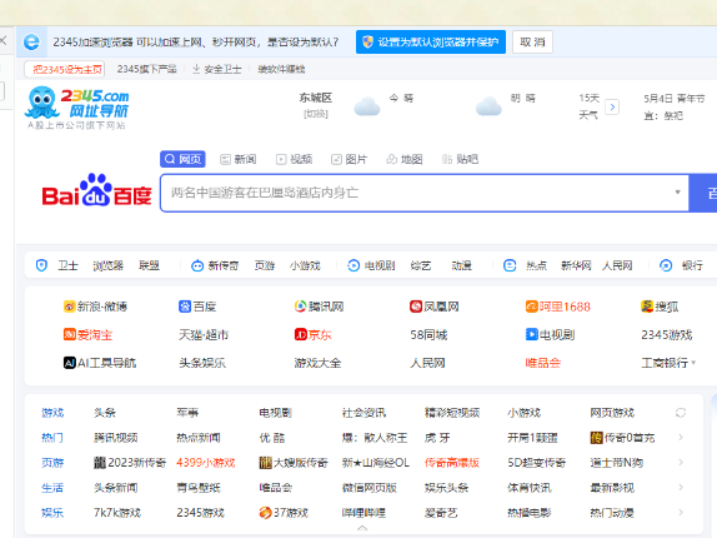Open 新浪·微博 site link
Screen dimensions: 717x538
[95, 306]
